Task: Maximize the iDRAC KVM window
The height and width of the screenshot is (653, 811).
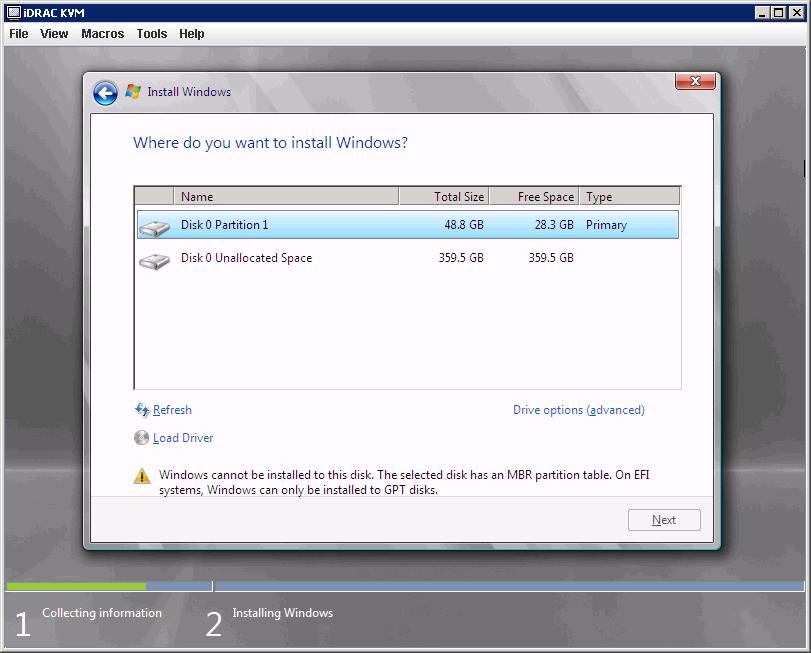Action: [778, 13]
